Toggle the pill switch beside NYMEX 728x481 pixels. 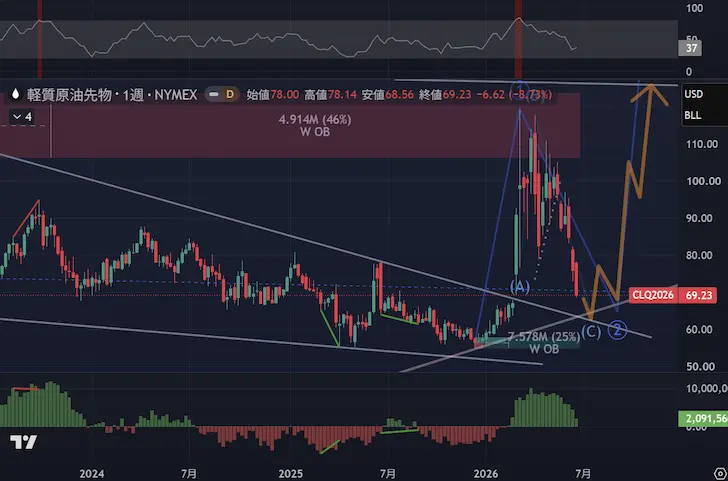pyautogui.click(x=213, y=95)
